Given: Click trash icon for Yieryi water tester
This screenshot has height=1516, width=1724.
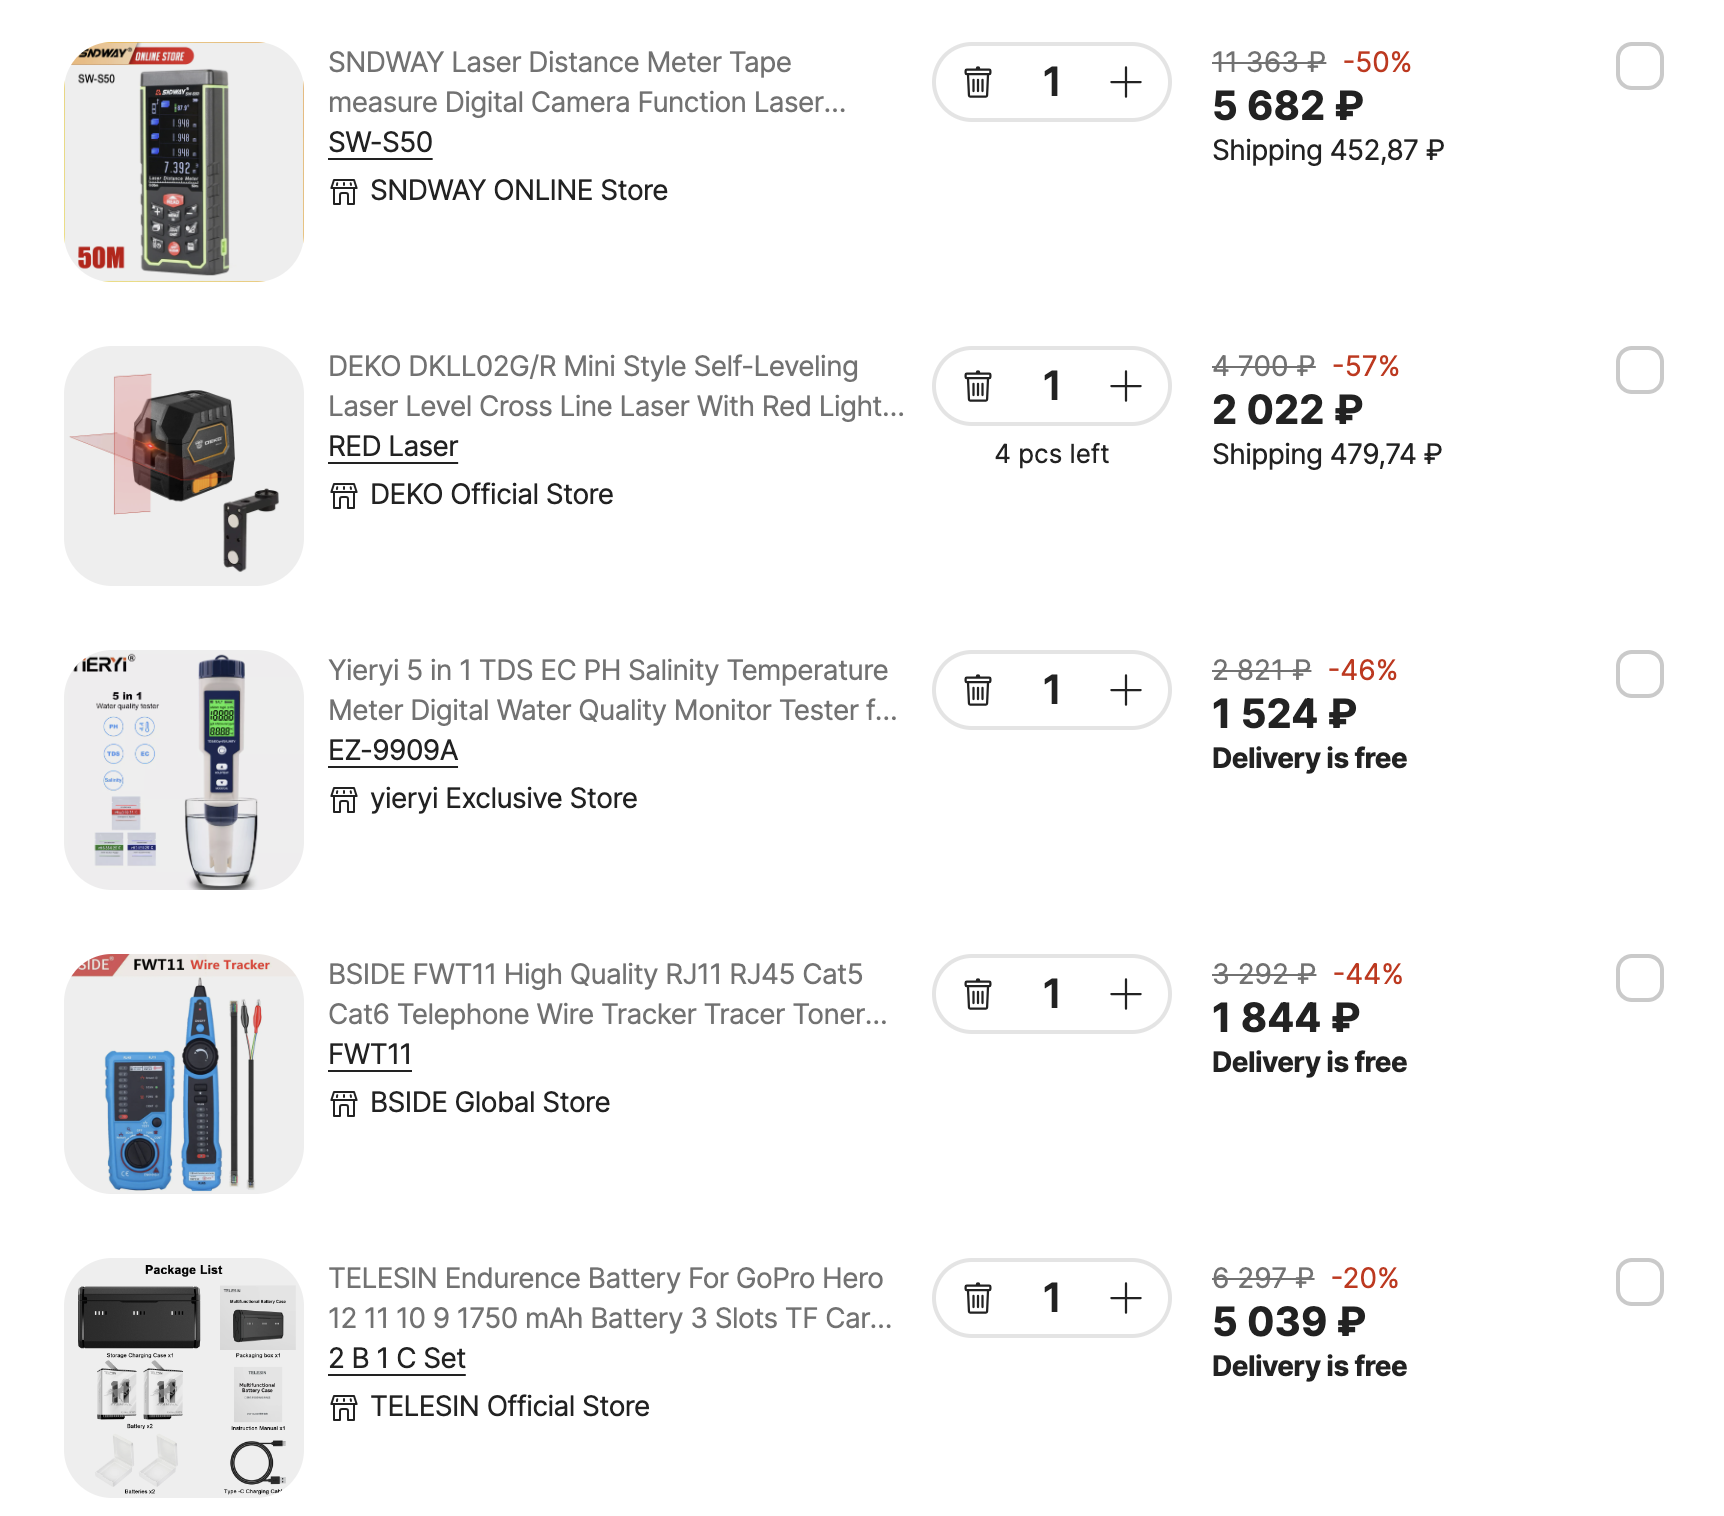Looking at the screenshot, I should [x=977, y=690].
